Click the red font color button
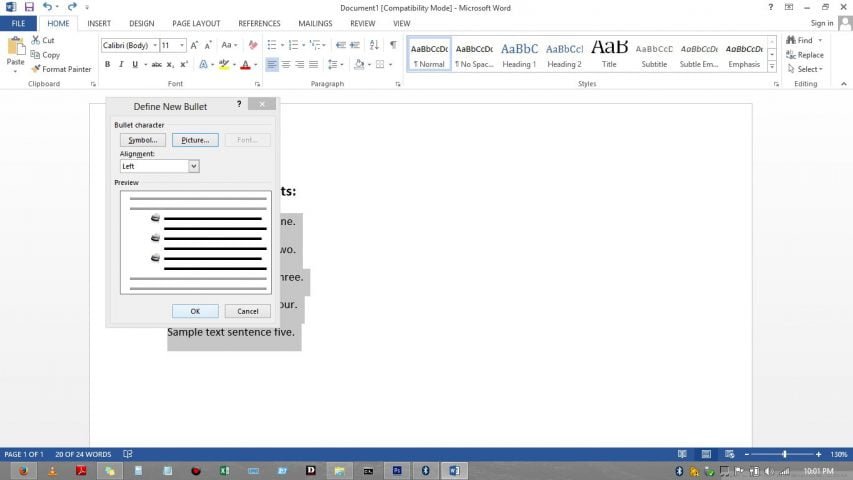This screenshot has width=853, height=480. coord(245,64)
